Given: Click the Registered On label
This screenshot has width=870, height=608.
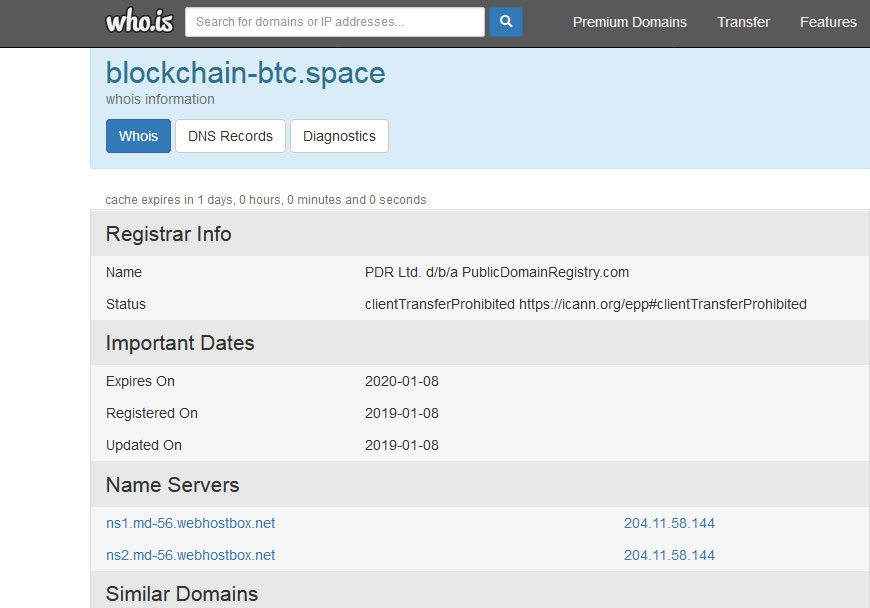Looking at the screenshot, I should [x=151, y=413].
